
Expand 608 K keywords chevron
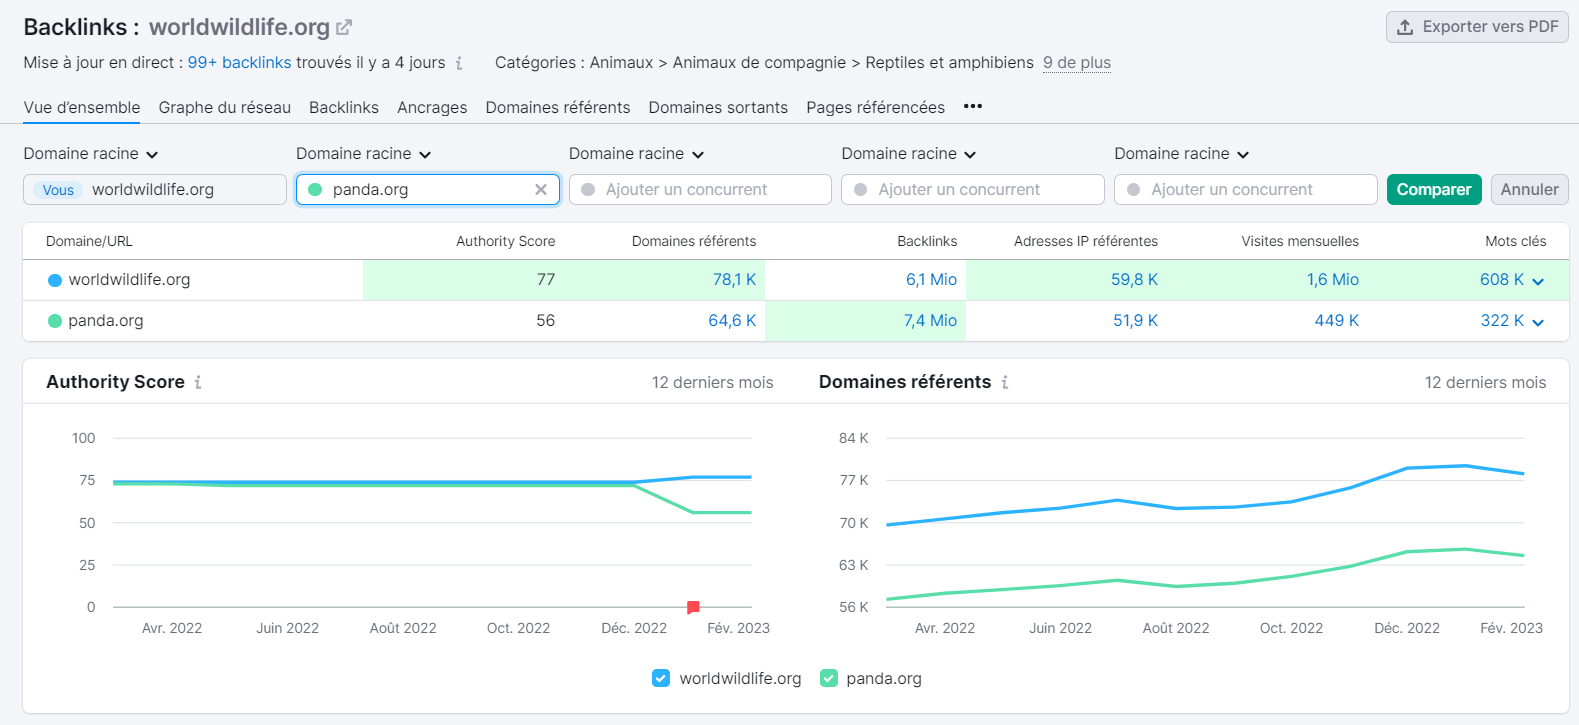pos(1538,281)
